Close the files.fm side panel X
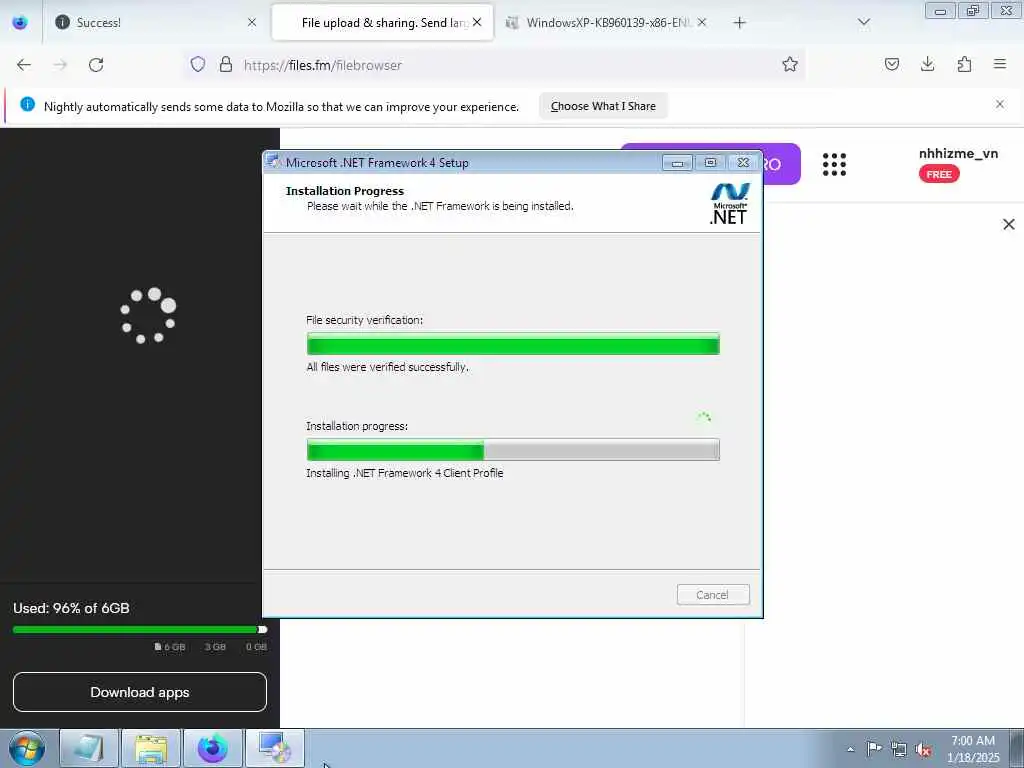Viewport: 1024px width, 768px height. click(x=1008, y=225)
